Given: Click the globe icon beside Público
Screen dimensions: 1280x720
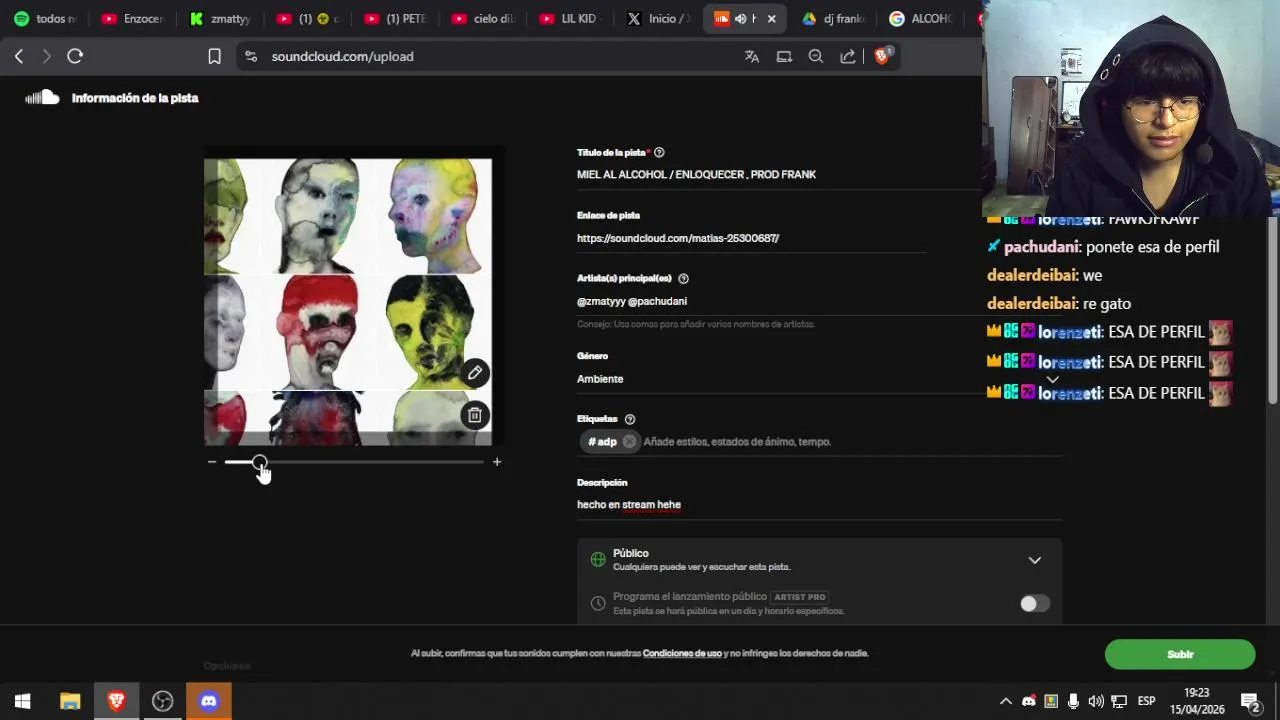Looking at the screenshot, I should pos(598,560).
